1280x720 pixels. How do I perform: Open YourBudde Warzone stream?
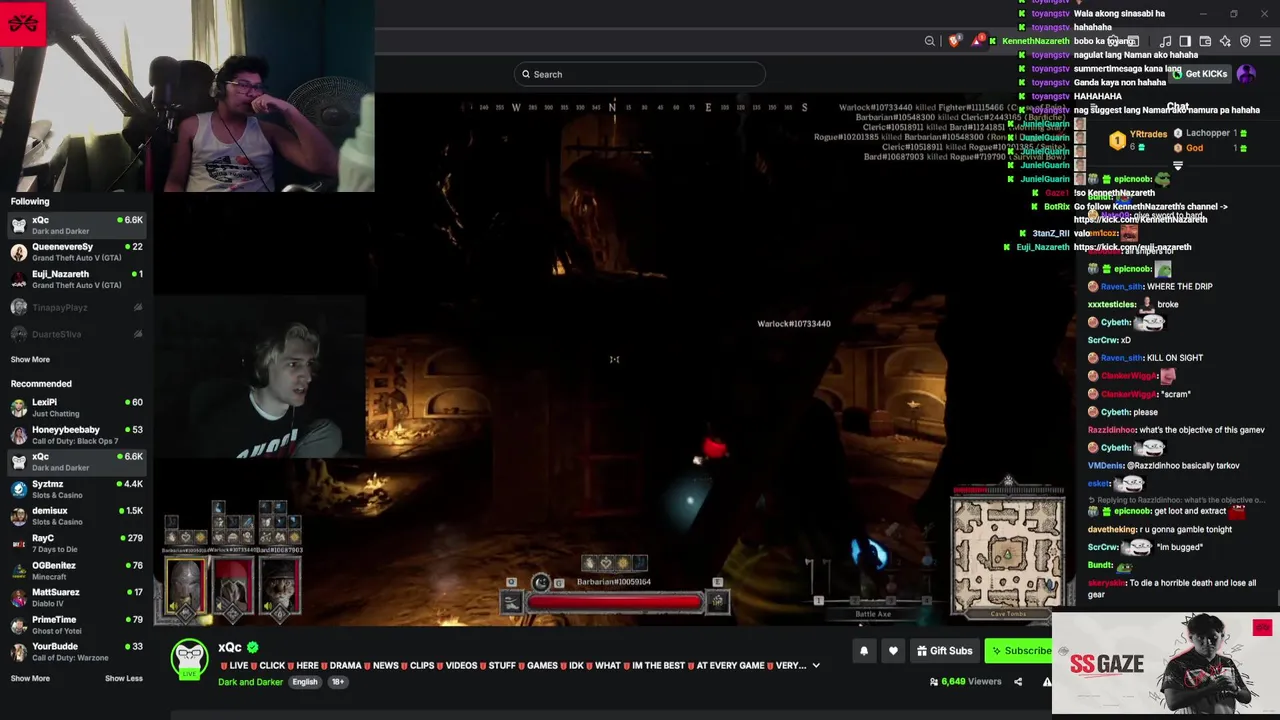point(76,652)
